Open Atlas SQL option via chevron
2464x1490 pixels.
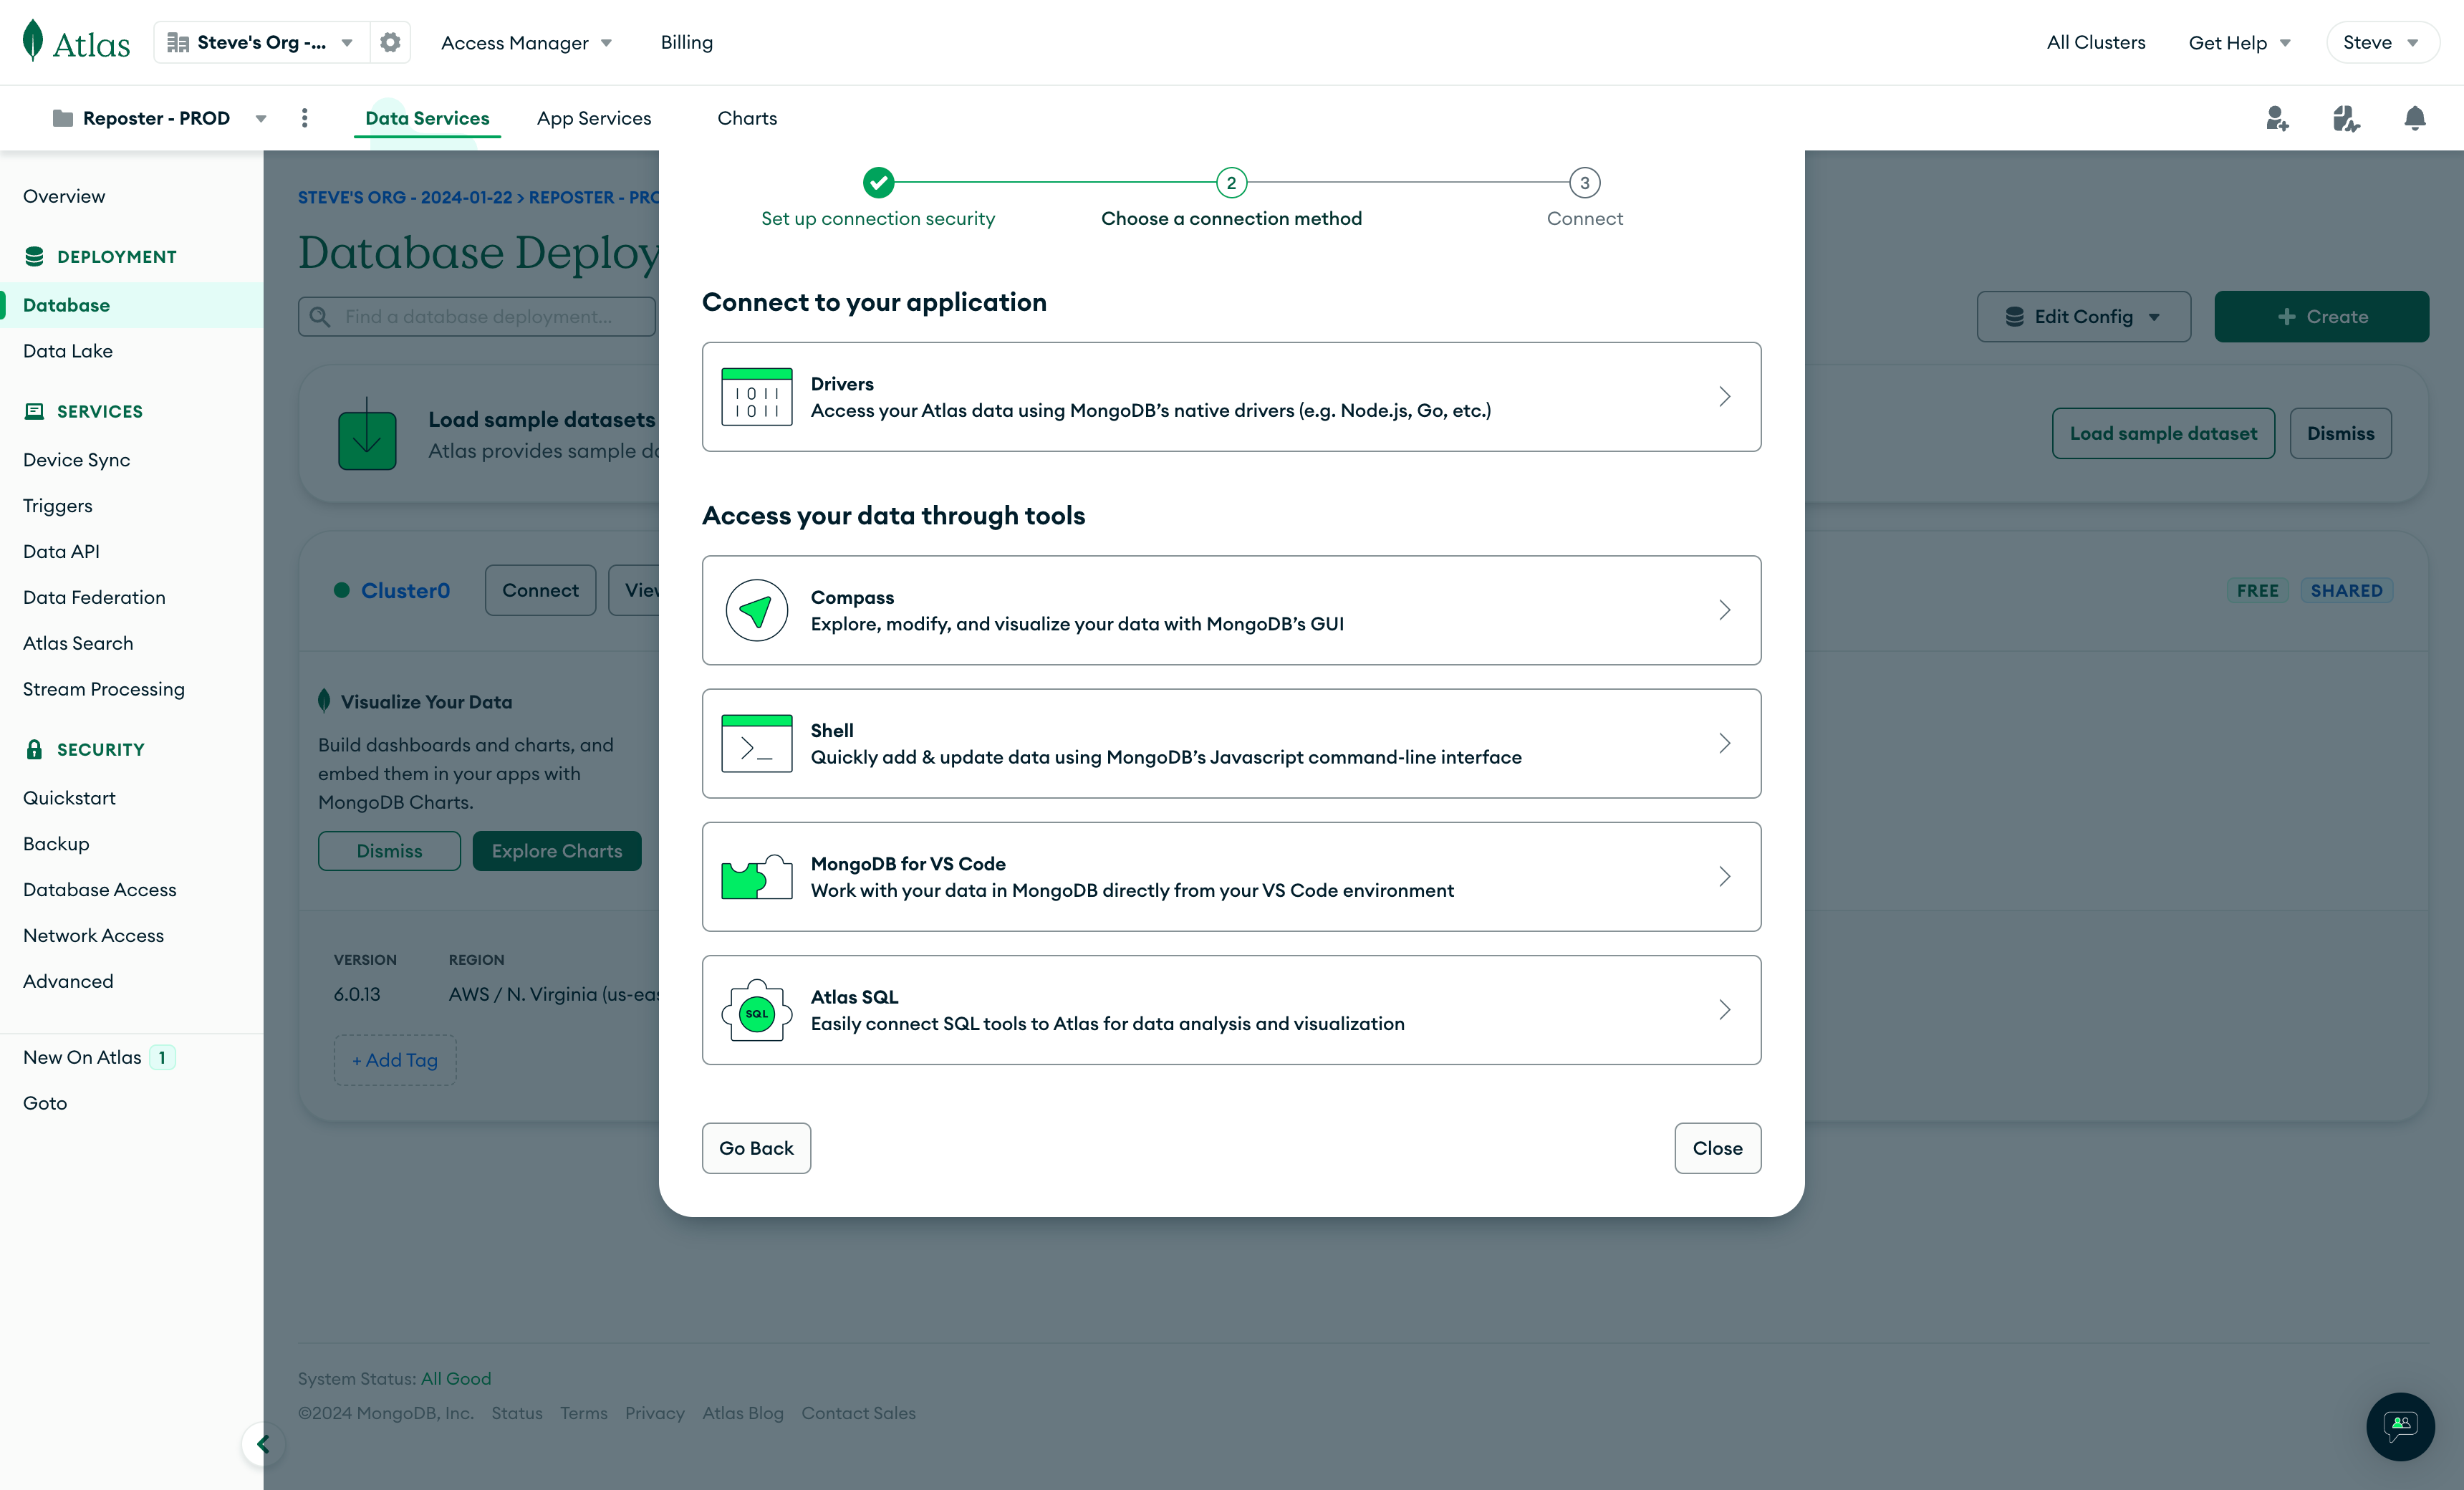1725,1010
